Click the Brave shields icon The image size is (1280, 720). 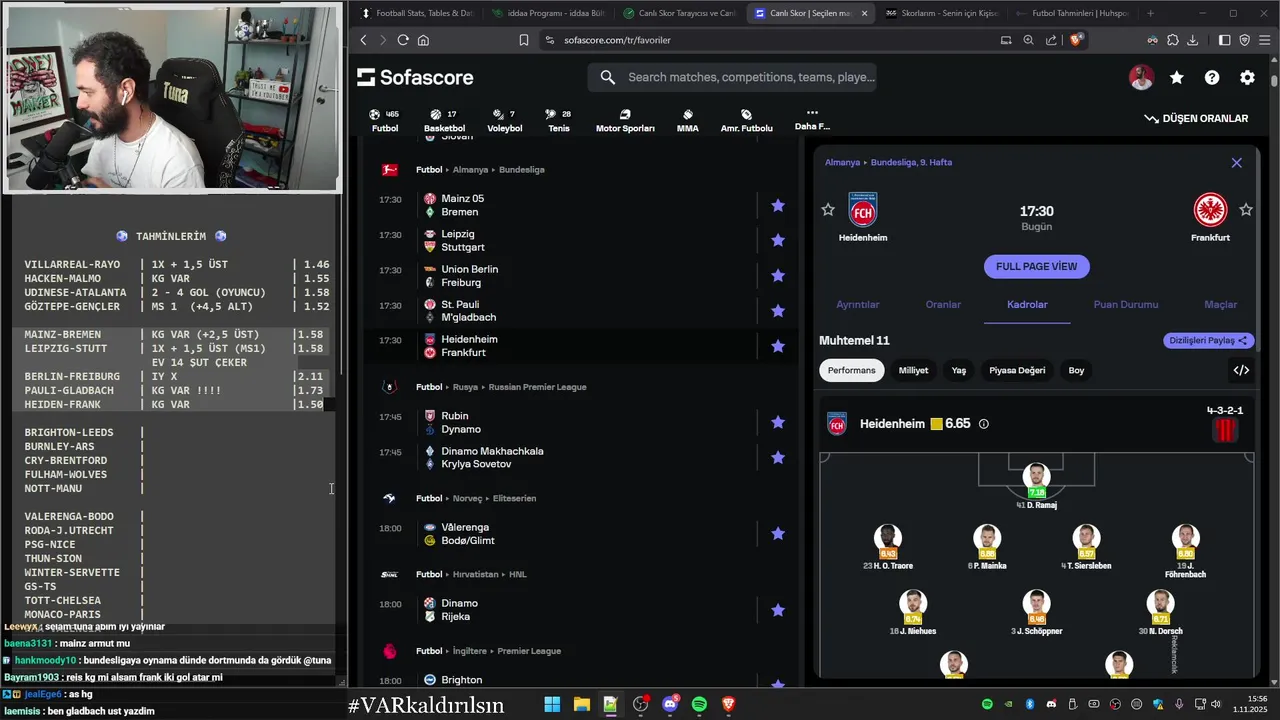point(1076,40)
